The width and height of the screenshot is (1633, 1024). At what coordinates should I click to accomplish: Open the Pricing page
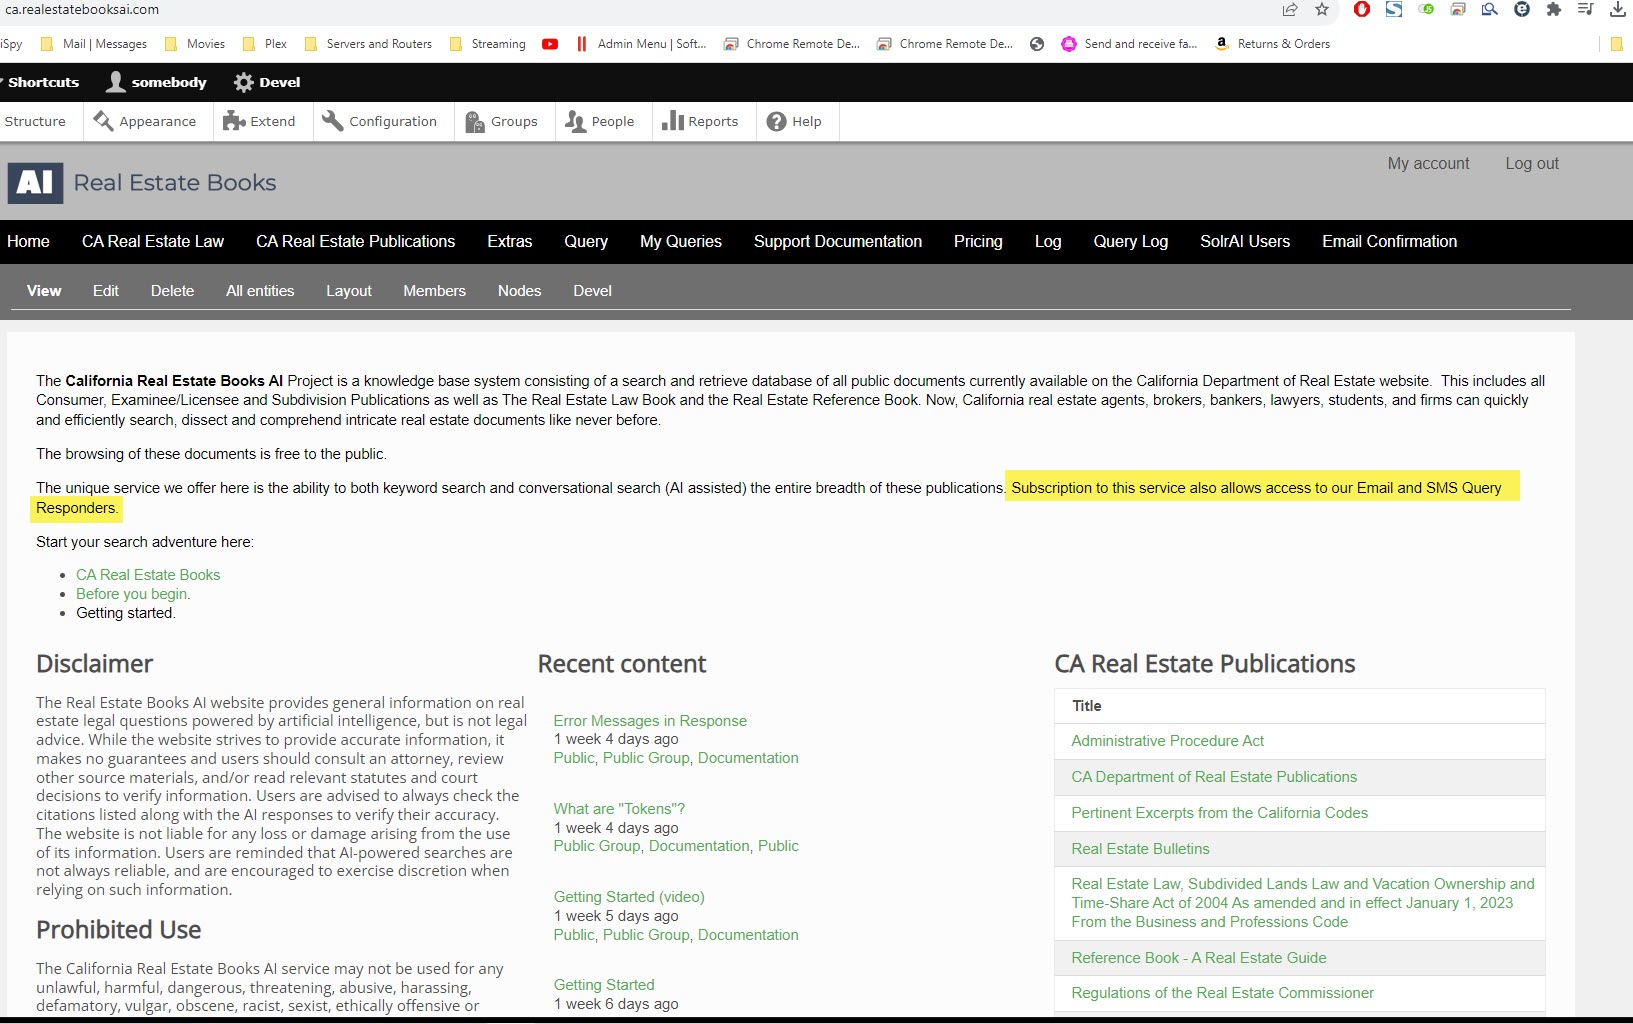coord(978,241)
